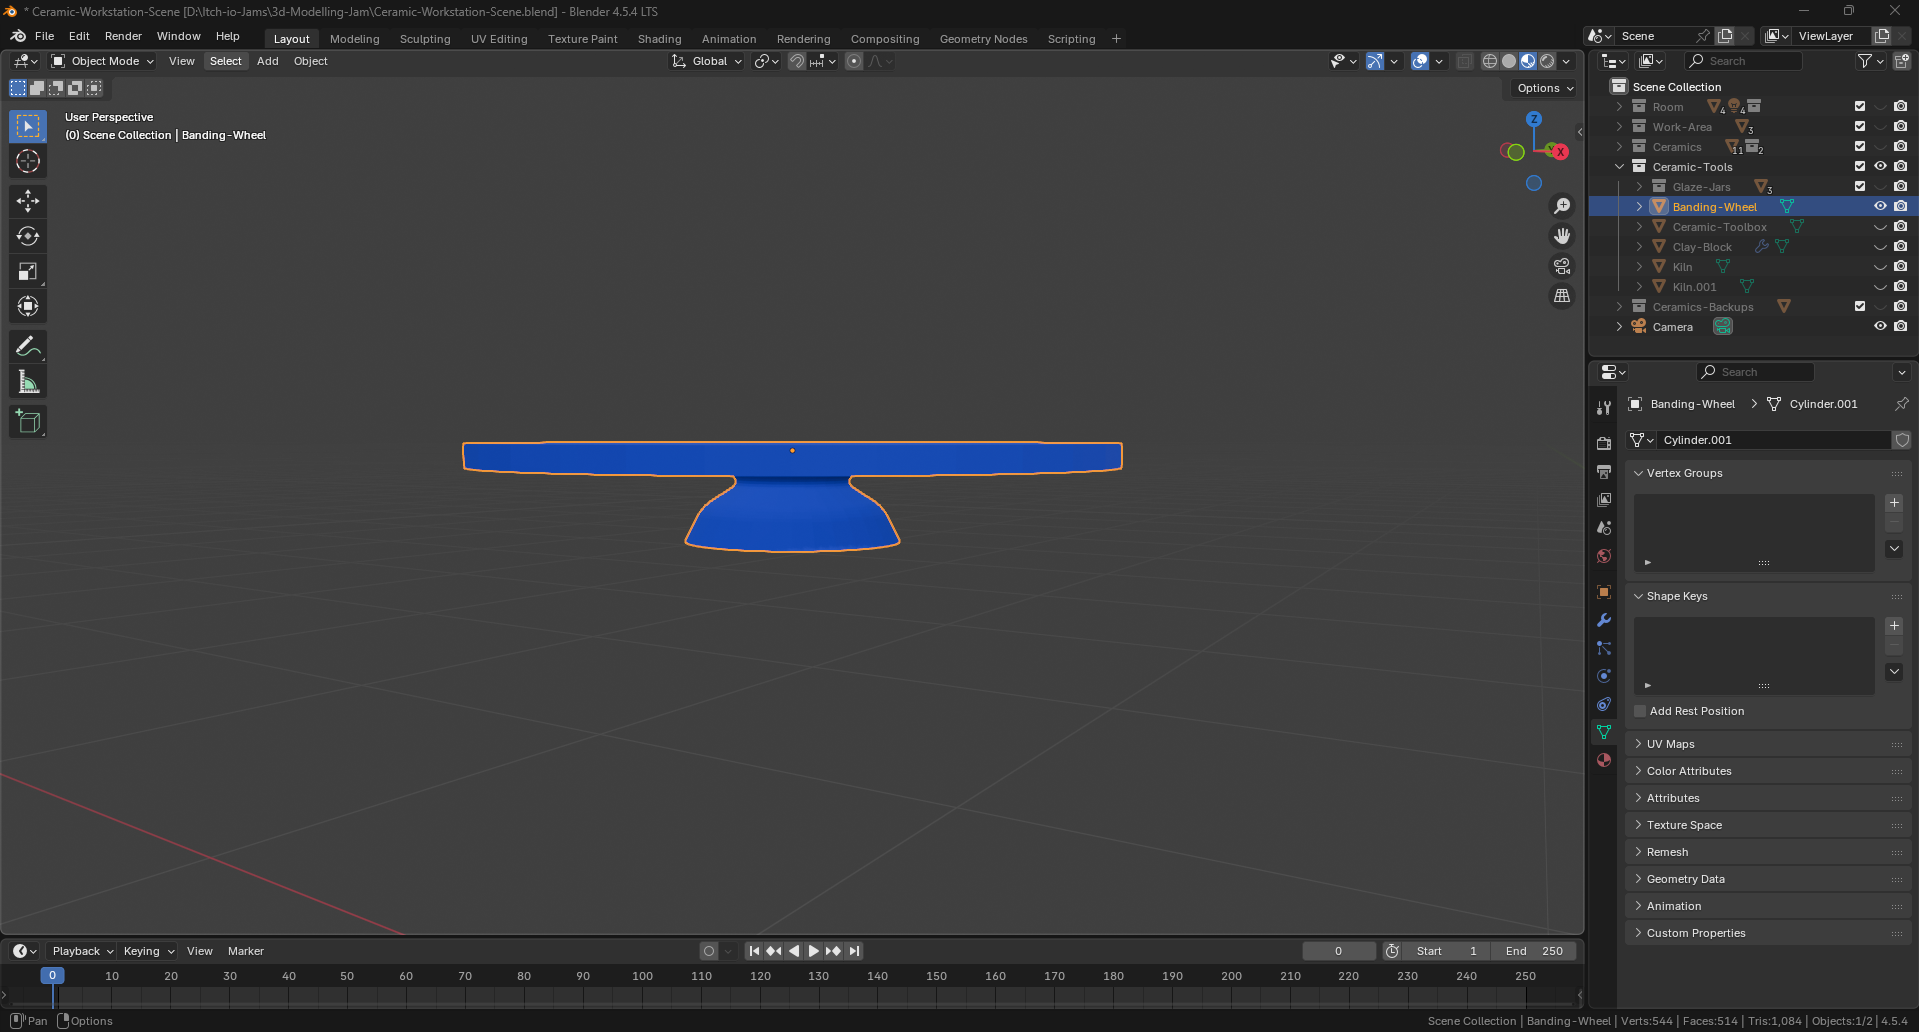The image size is (1919, 1032).
Task: Play the animation forward
Action: [x=813, y=951]
